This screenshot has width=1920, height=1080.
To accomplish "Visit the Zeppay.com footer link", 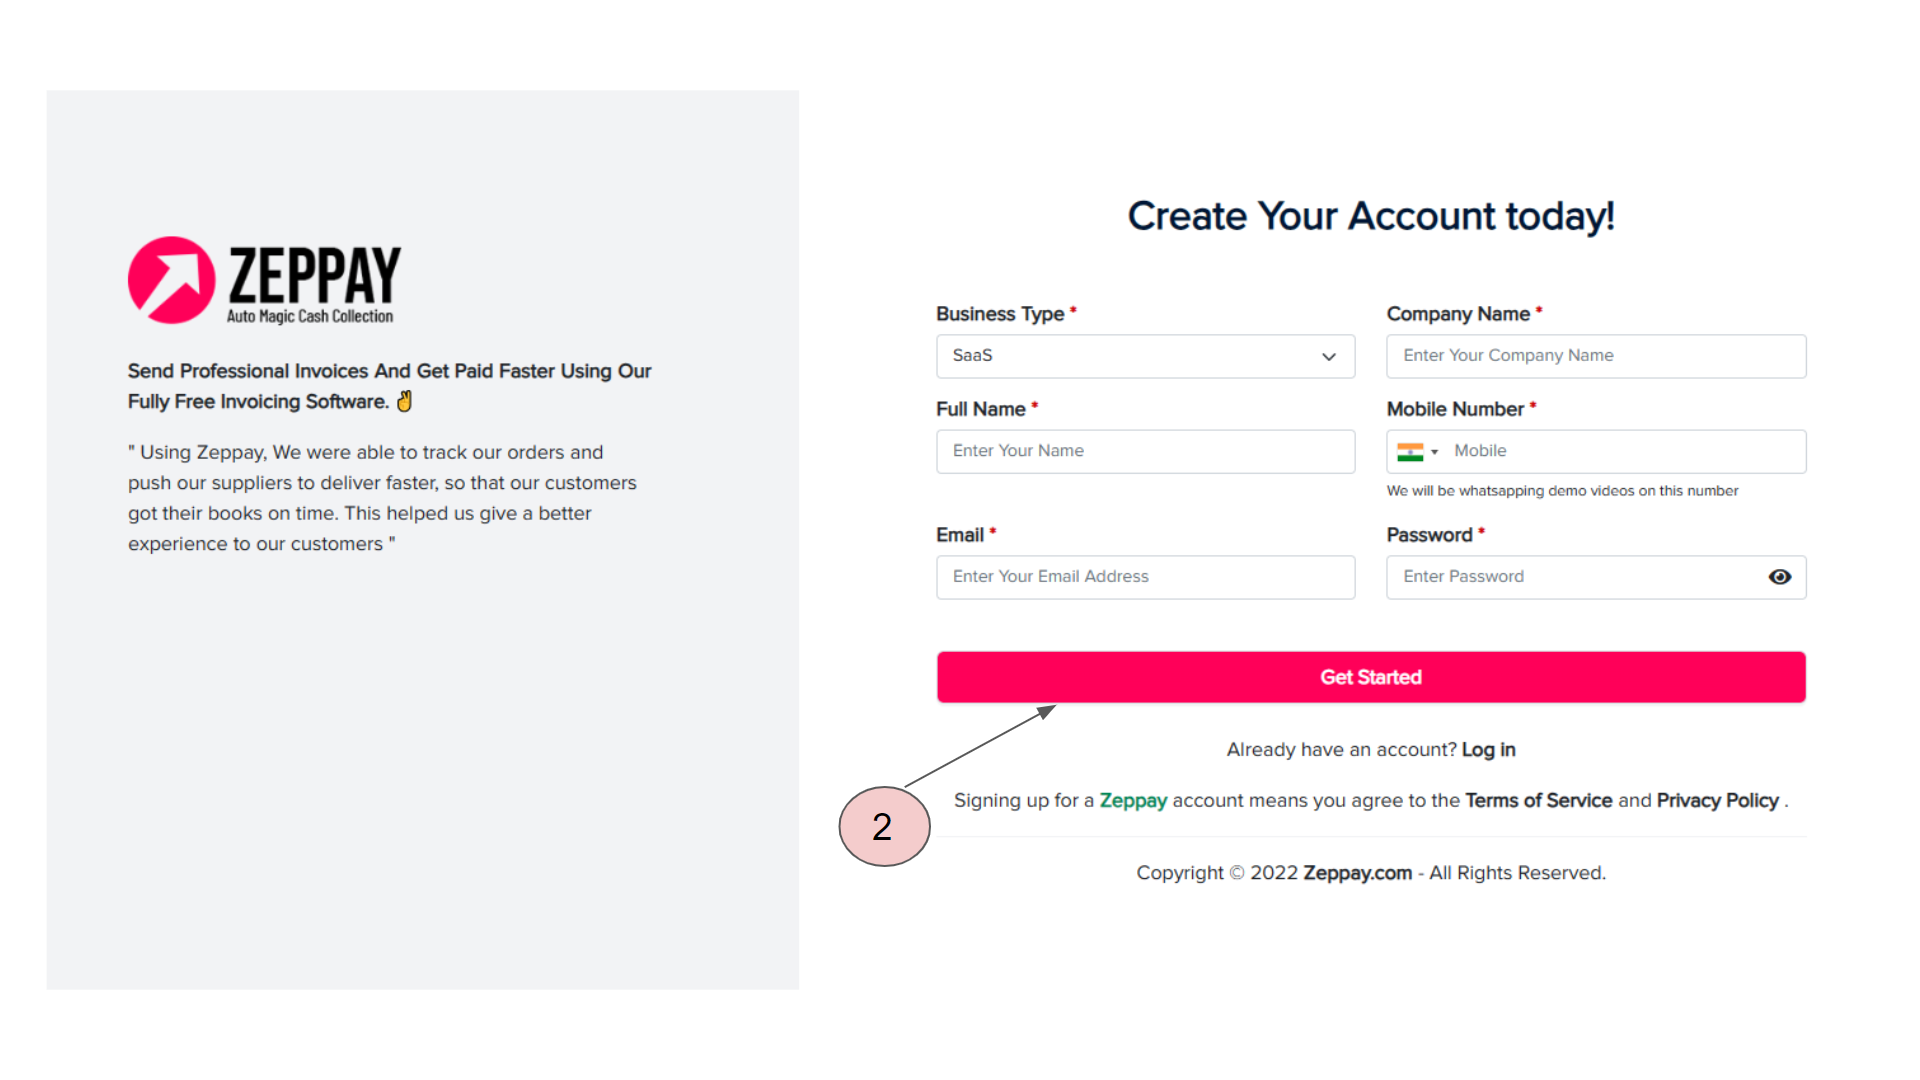I will coord(1357,873).
